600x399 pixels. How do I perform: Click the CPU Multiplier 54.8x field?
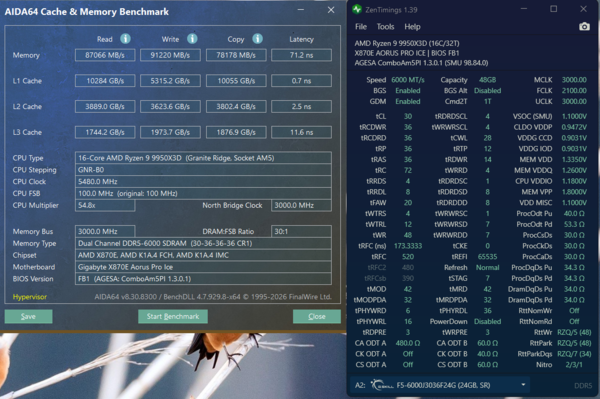[x=105, y=205]
